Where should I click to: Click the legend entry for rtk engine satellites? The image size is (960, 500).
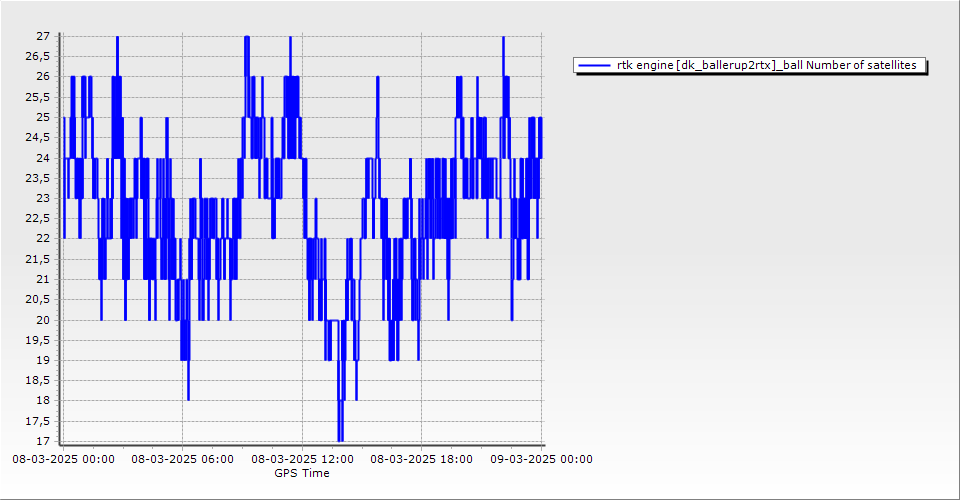[750, 65]
